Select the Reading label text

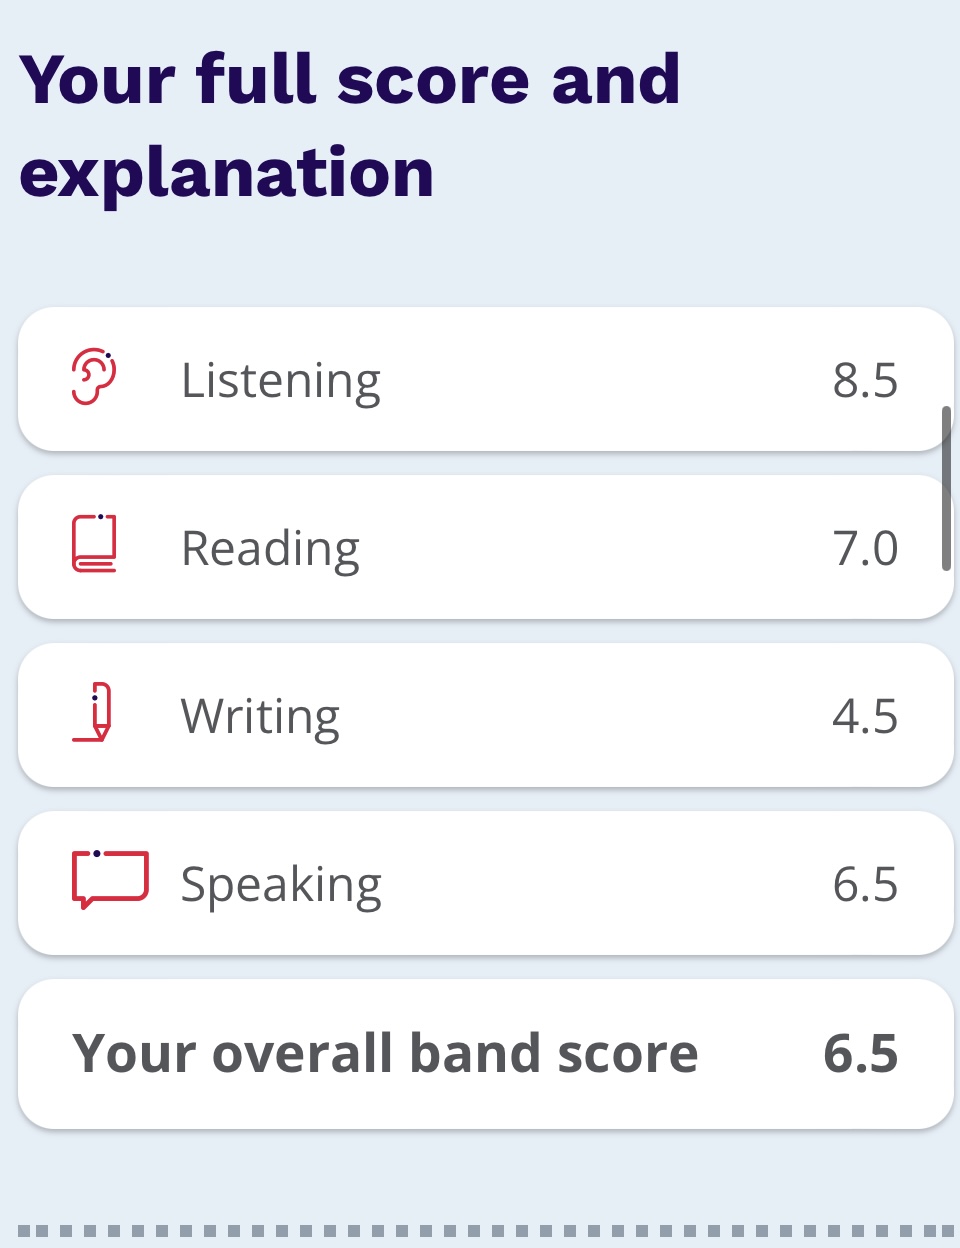270,550
